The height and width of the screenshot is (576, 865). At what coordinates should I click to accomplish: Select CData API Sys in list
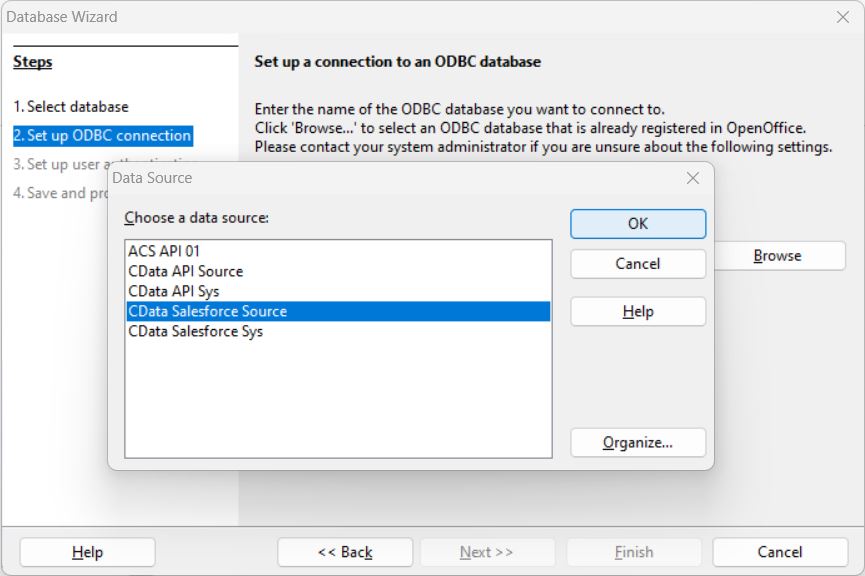click(x=173, y=291)
